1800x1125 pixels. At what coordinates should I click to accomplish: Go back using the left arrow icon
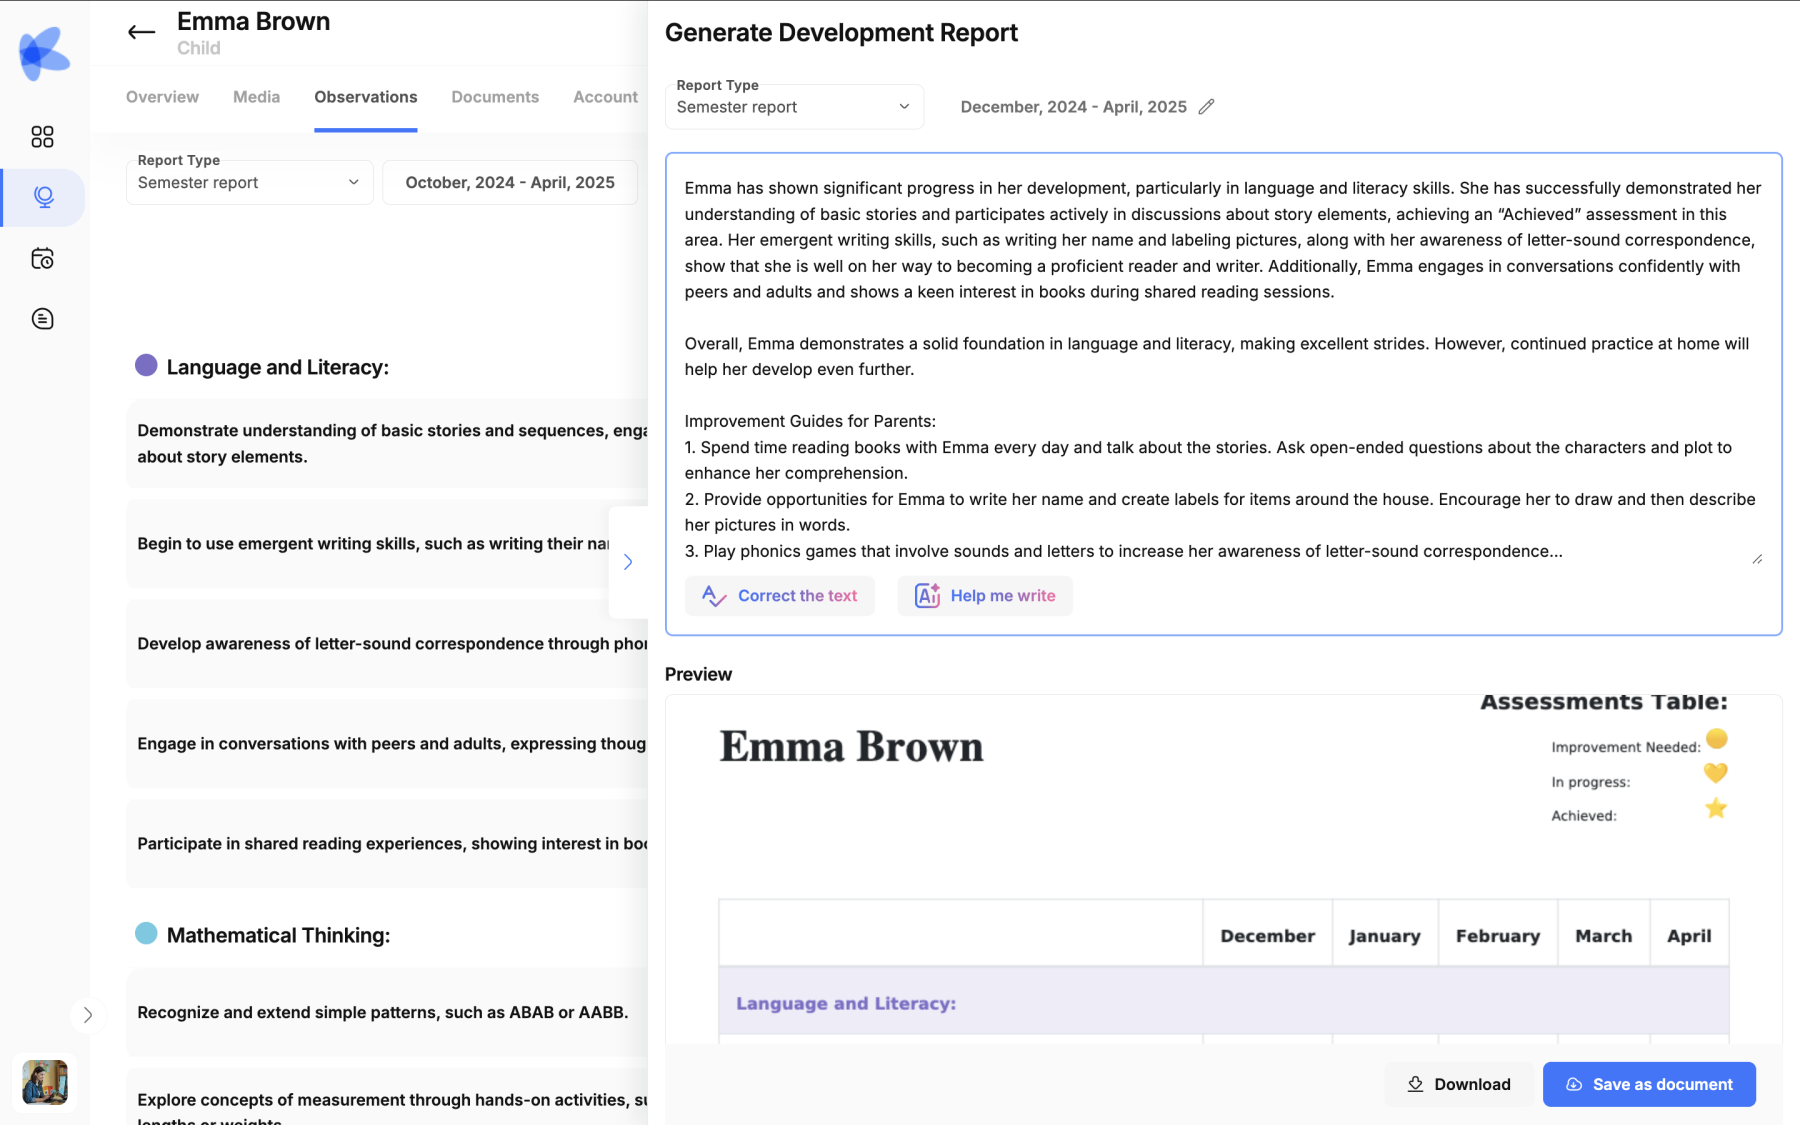(x=142, y=32)
